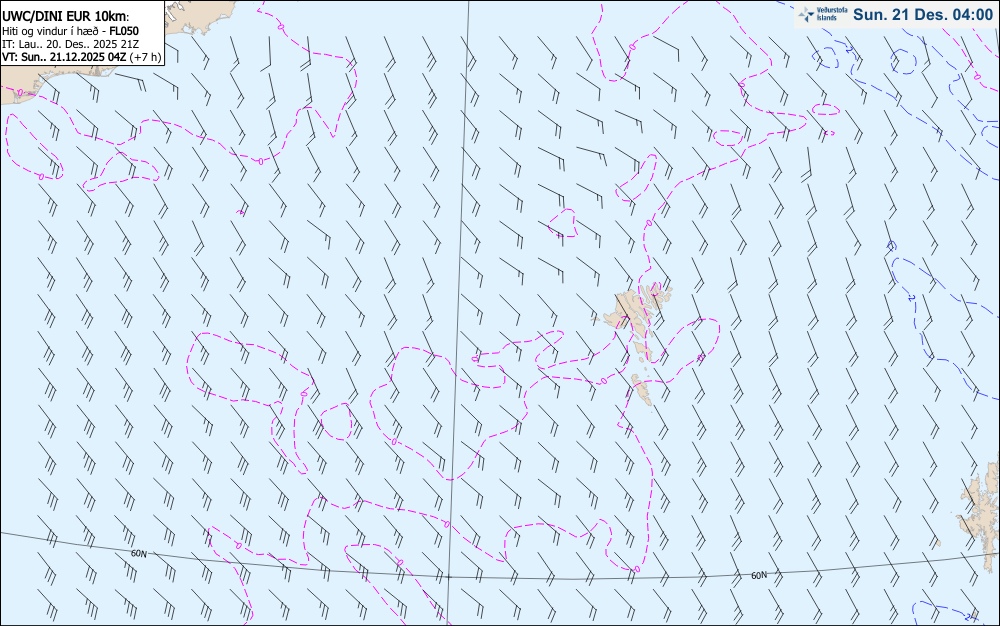Viewport: 1000px width, 626px height.
Task: Click the right "60N" latitude label
Action: coord(759,575)
